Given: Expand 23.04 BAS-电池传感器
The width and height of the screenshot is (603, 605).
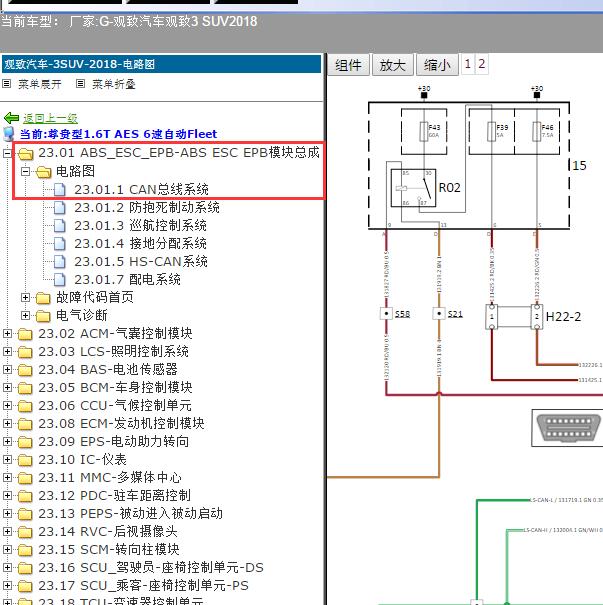Looking at the screenshot, I should click(x=7, y=370).
